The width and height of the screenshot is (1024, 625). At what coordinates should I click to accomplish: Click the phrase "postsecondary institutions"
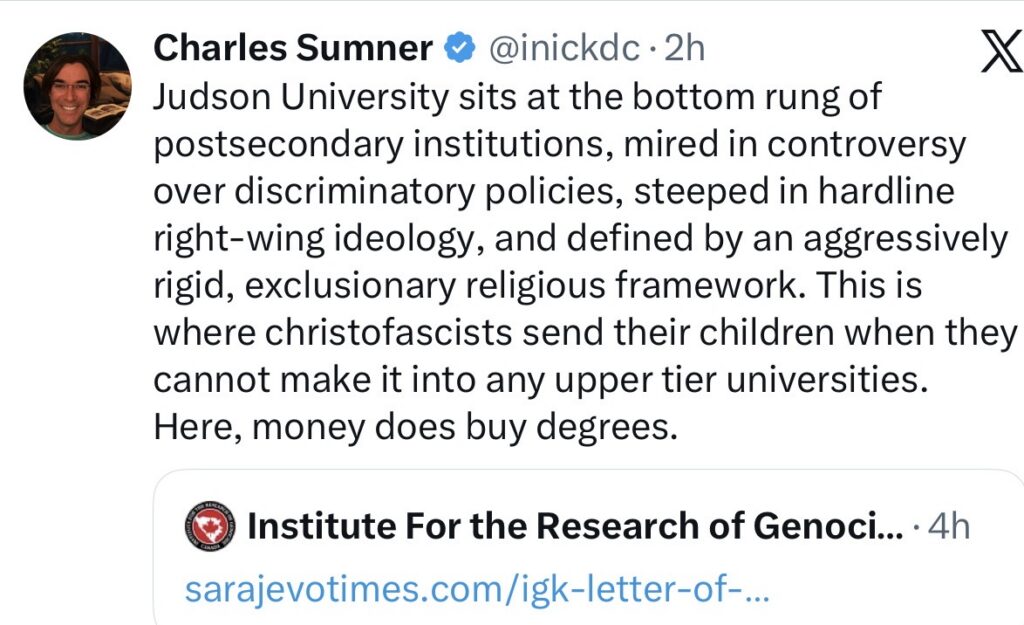[381, 145]
